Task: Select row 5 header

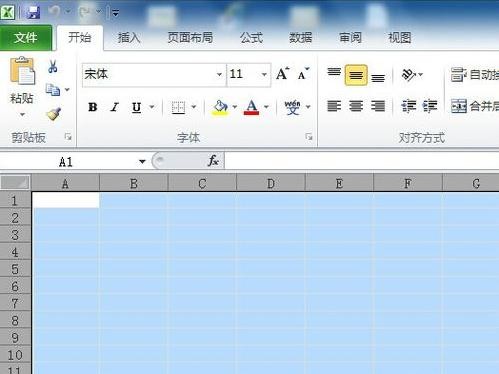Action: pyautogui.click(x=15, y=269)
